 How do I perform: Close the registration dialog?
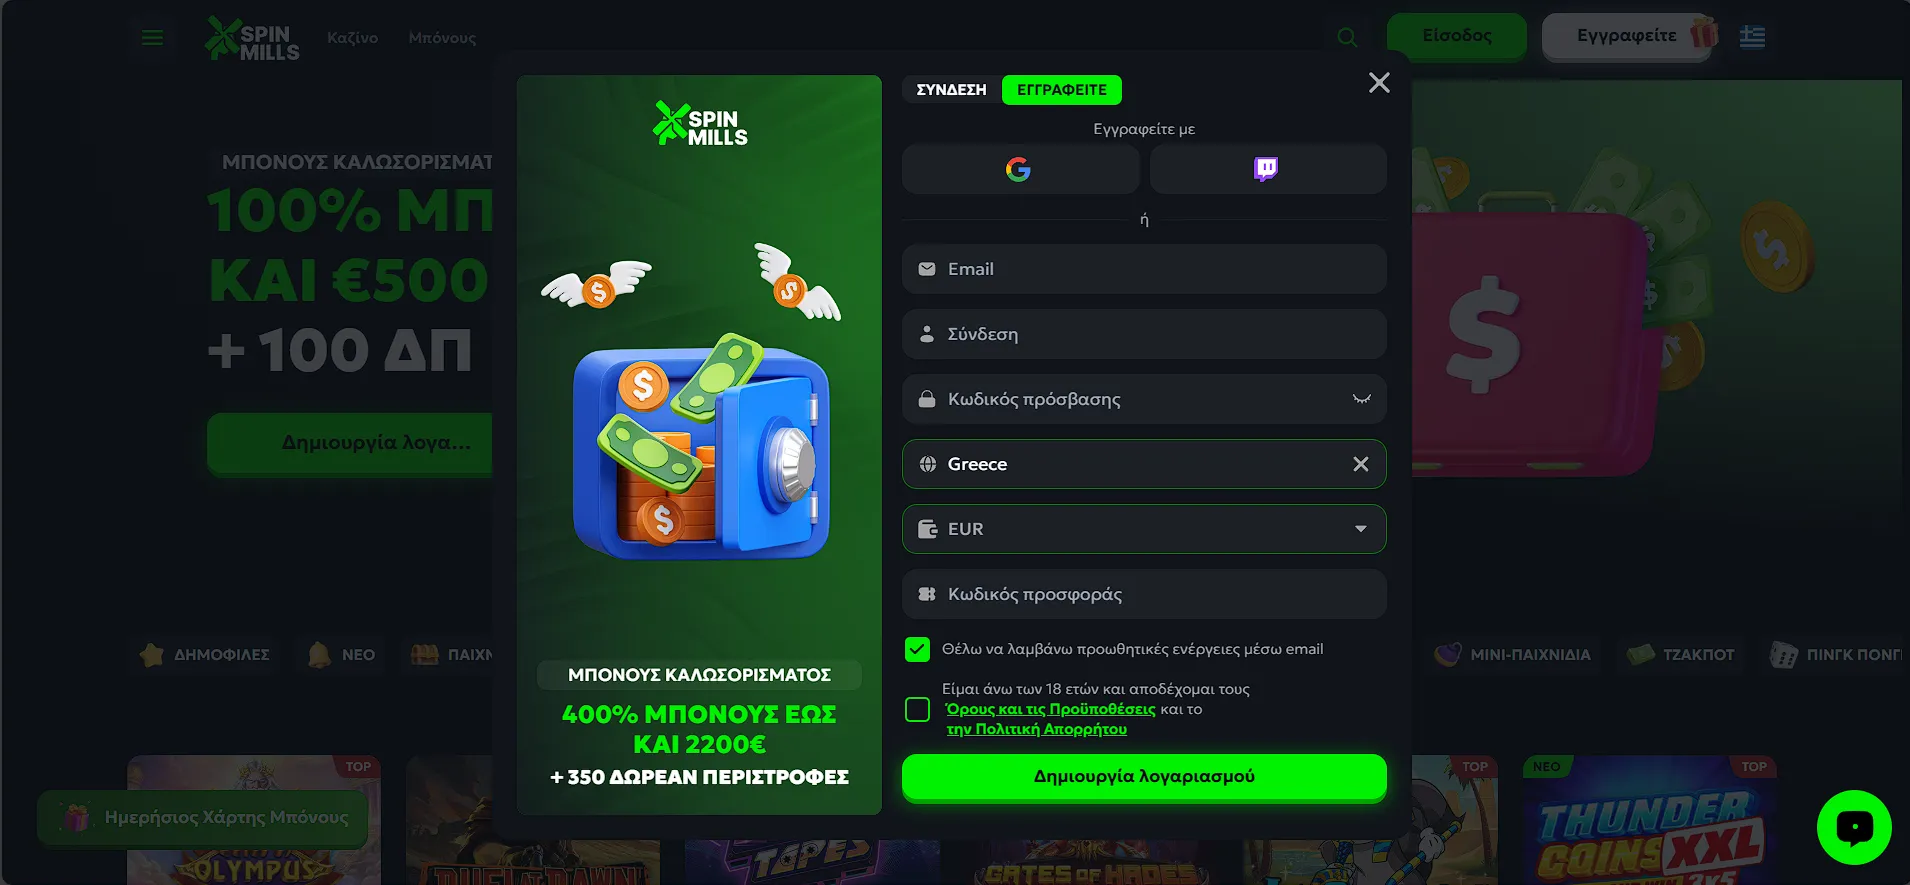tap(1379, 83)
